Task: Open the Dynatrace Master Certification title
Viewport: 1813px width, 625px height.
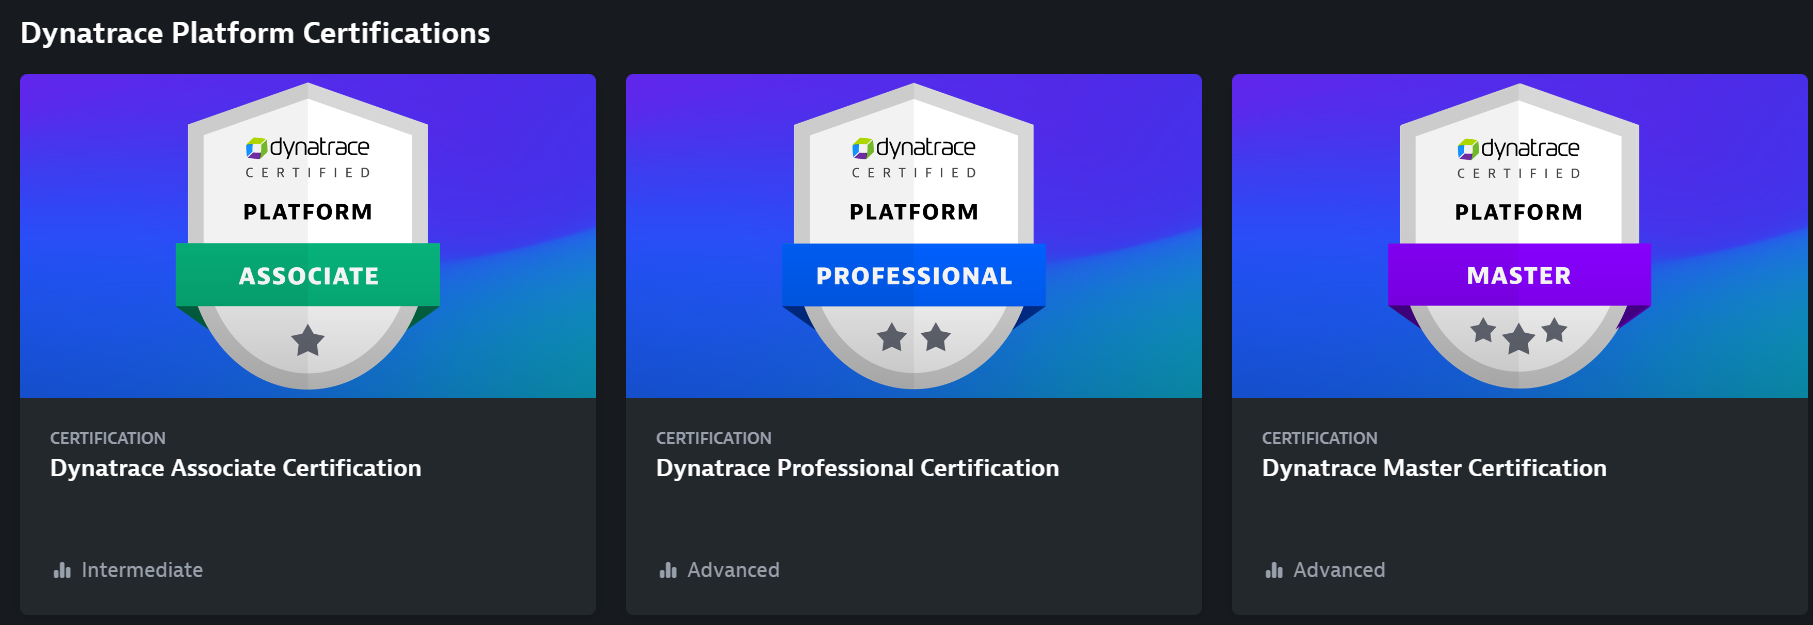Action: pos(1434,468)
